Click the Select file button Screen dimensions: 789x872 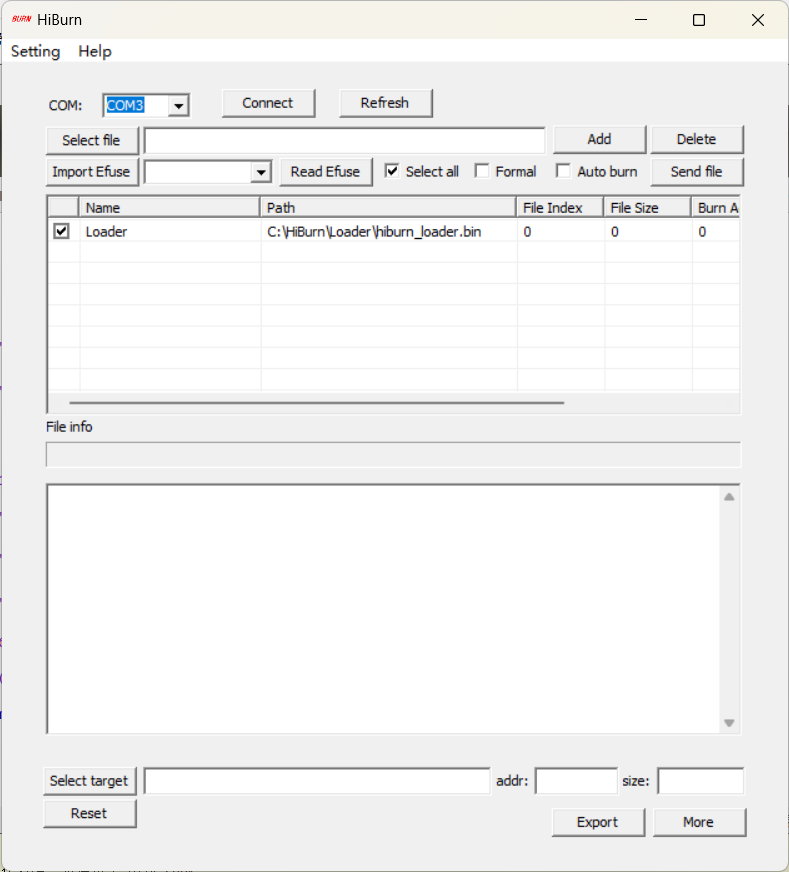(x=92, y=141)
